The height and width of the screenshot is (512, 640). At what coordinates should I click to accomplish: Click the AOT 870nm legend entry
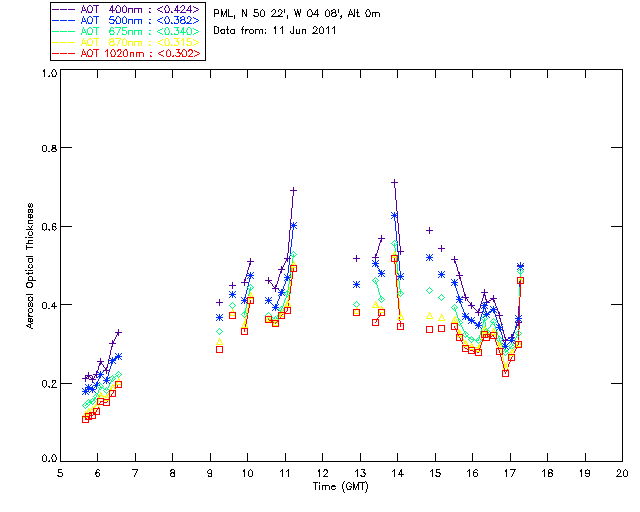127,42
